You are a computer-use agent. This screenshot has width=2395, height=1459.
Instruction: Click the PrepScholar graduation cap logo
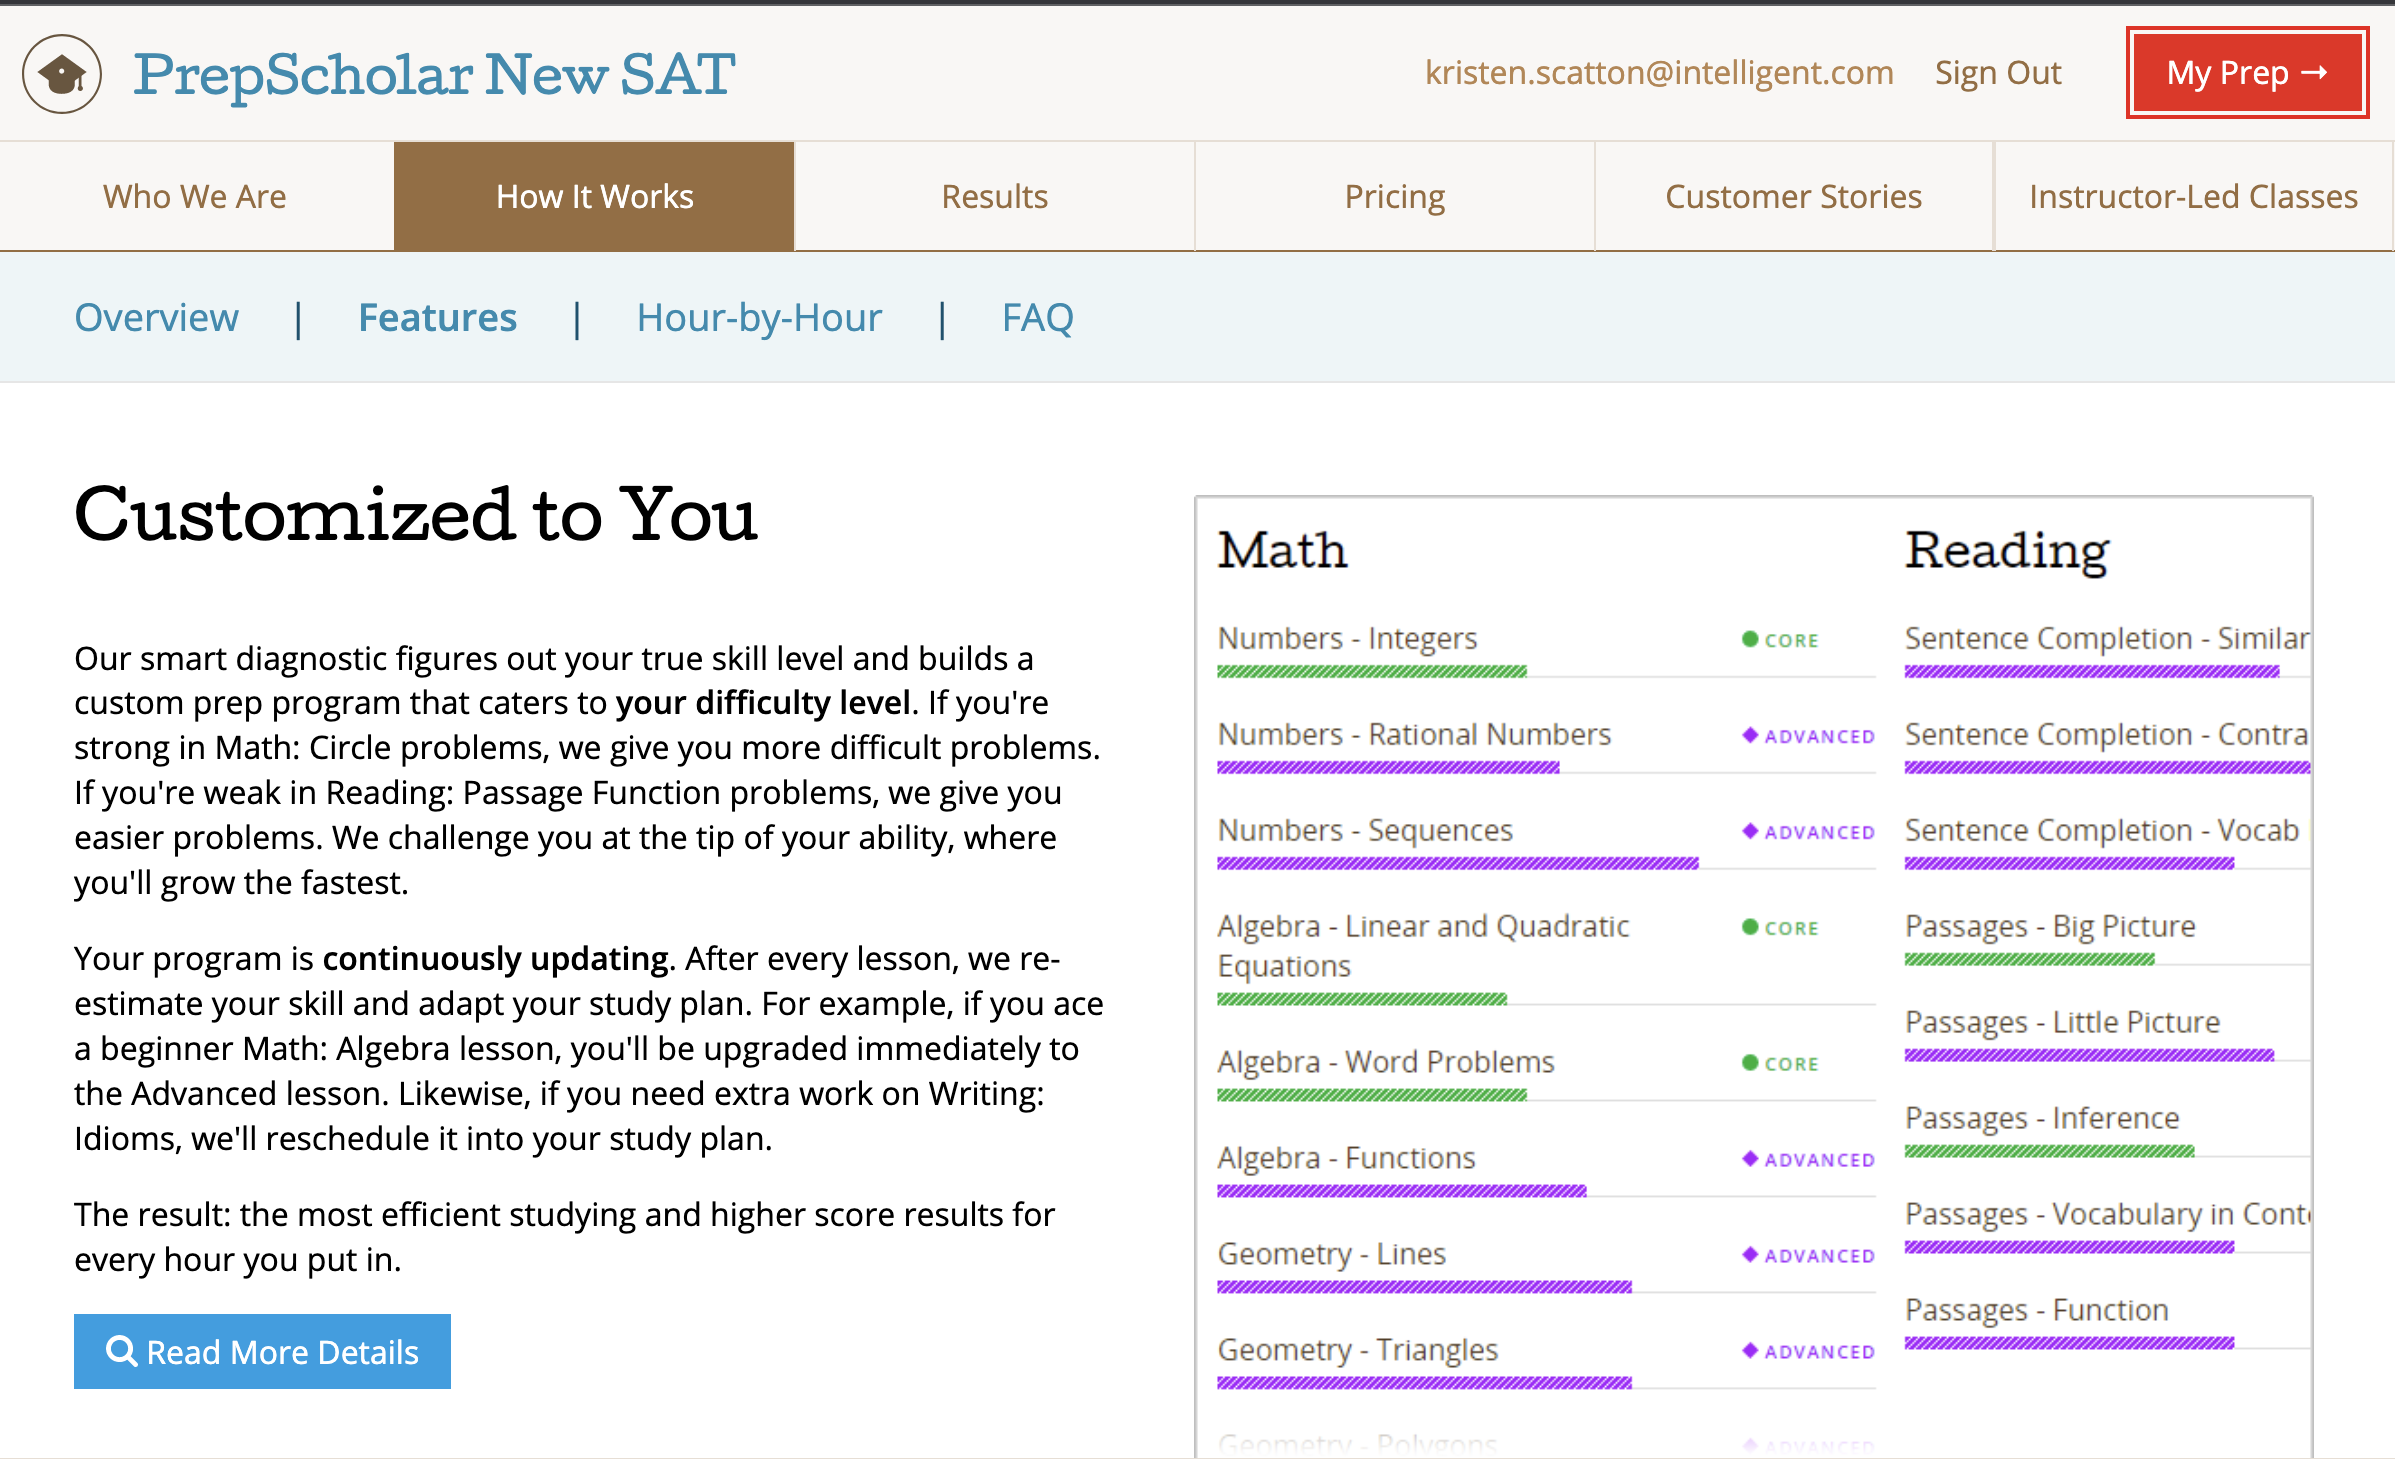pyautogui.click(x=62, y=74)
